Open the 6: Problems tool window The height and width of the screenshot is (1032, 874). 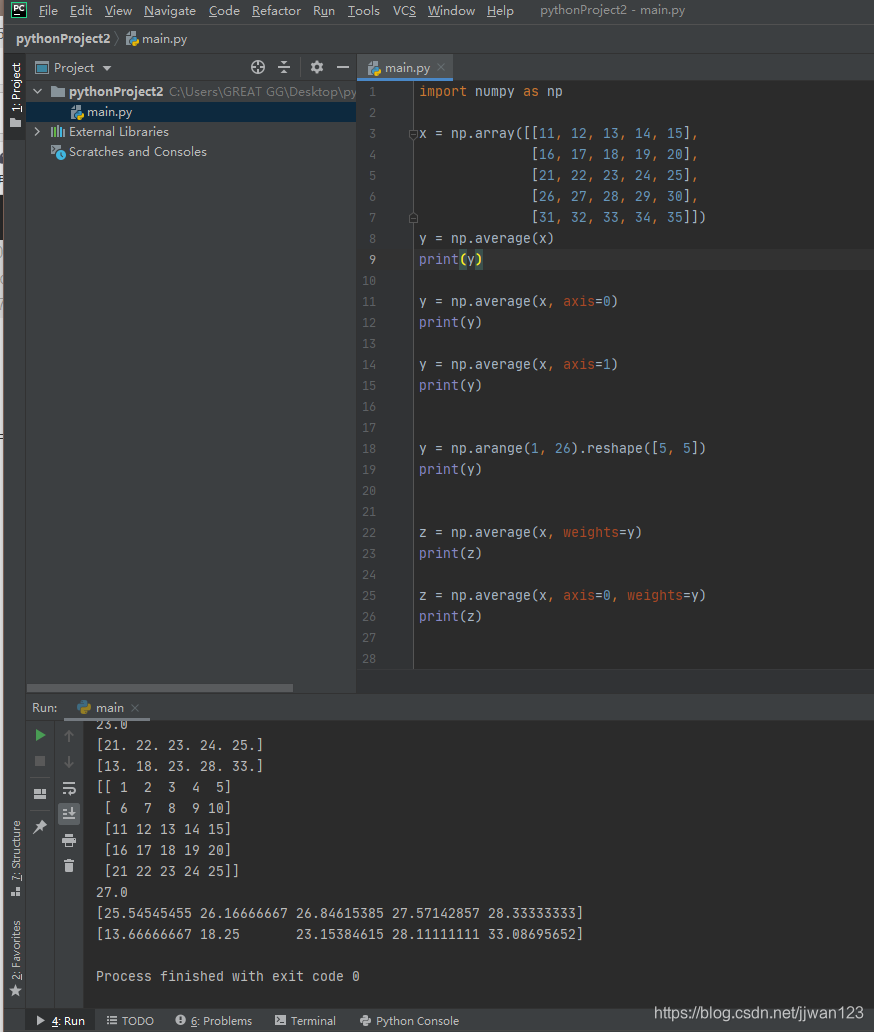point(214,1021)
